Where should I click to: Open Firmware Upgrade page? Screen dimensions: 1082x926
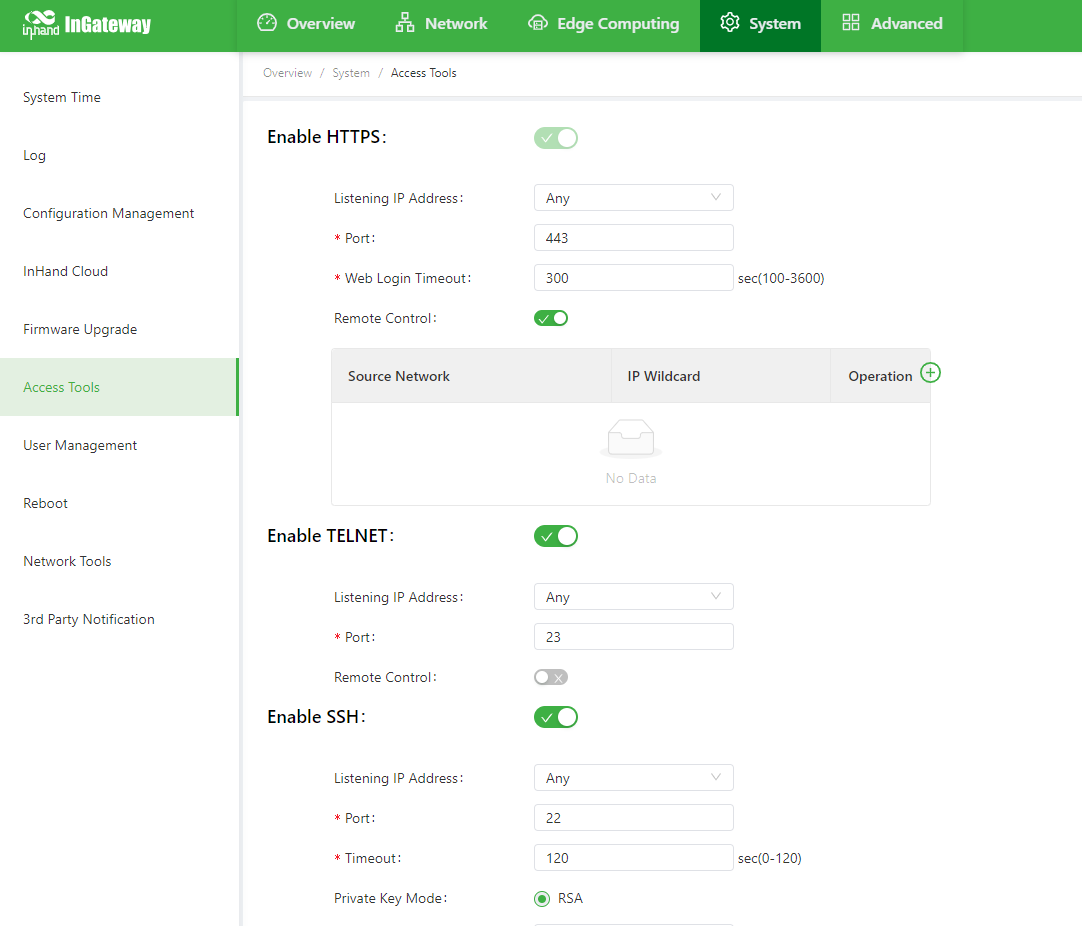[119, 329]
